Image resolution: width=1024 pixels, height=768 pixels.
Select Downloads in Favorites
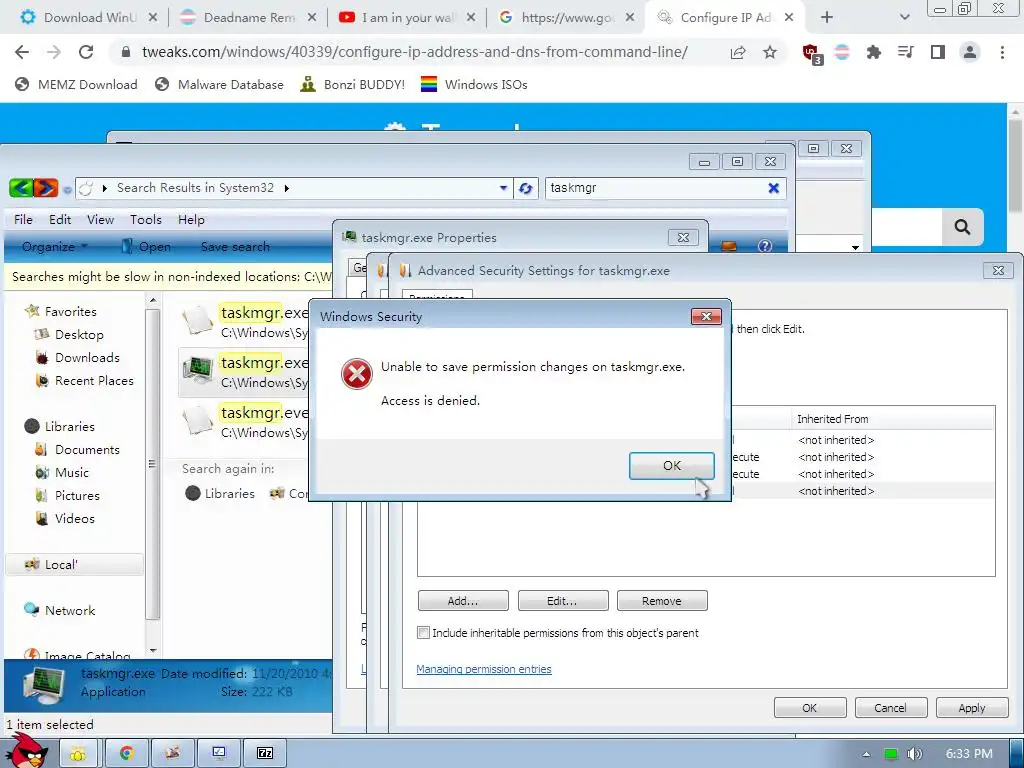click(x=87, y=358)
